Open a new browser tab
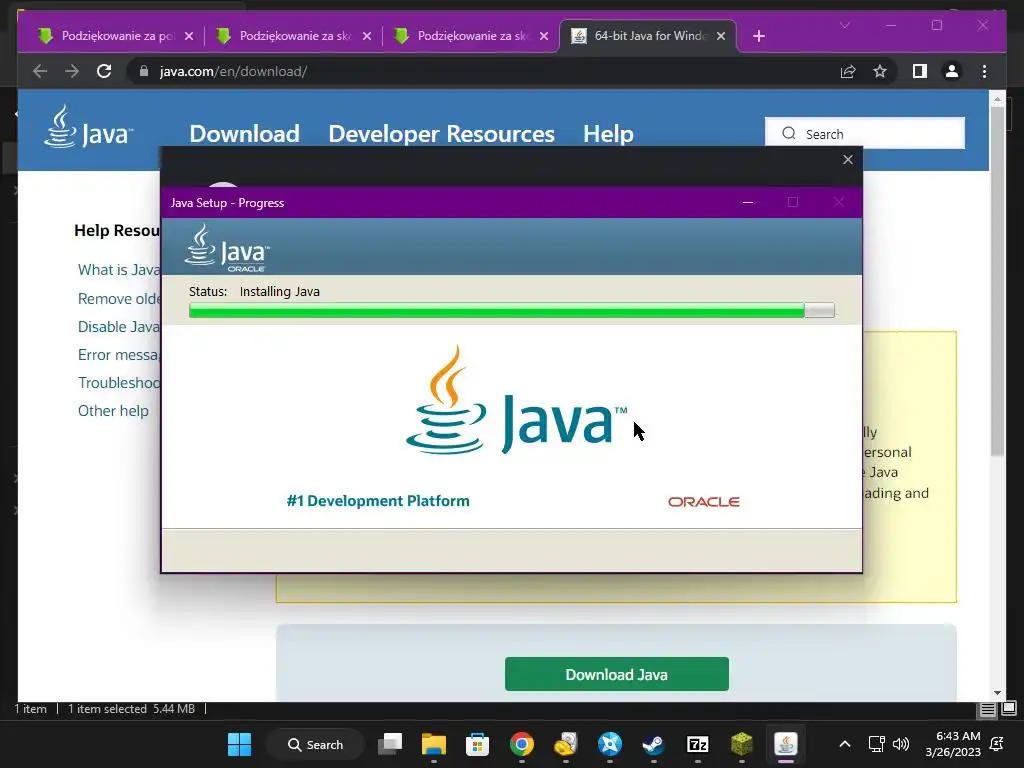The image size is (1024, 768). [x=758, y=36]
